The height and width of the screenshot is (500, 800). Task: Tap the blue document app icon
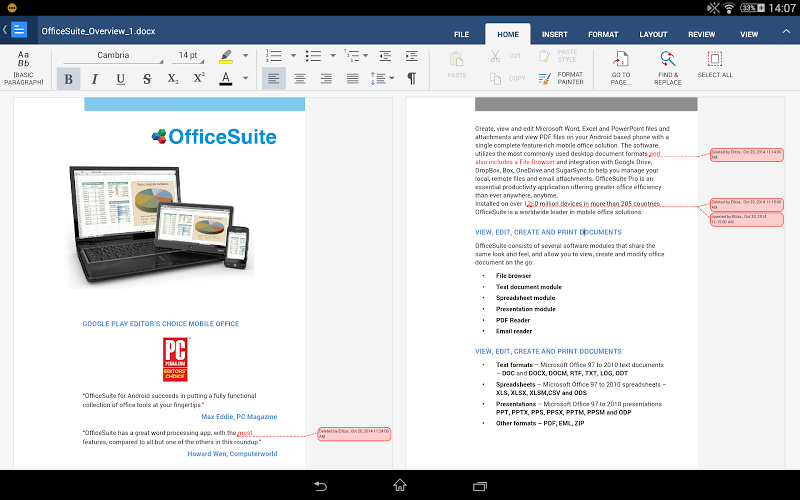coord(19,30)
